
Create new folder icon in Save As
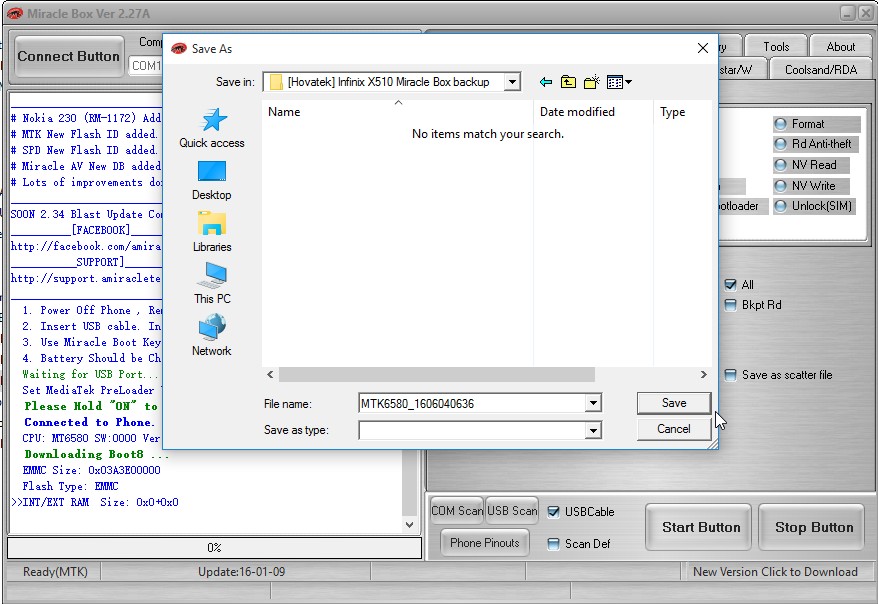[x=591, y=82]
